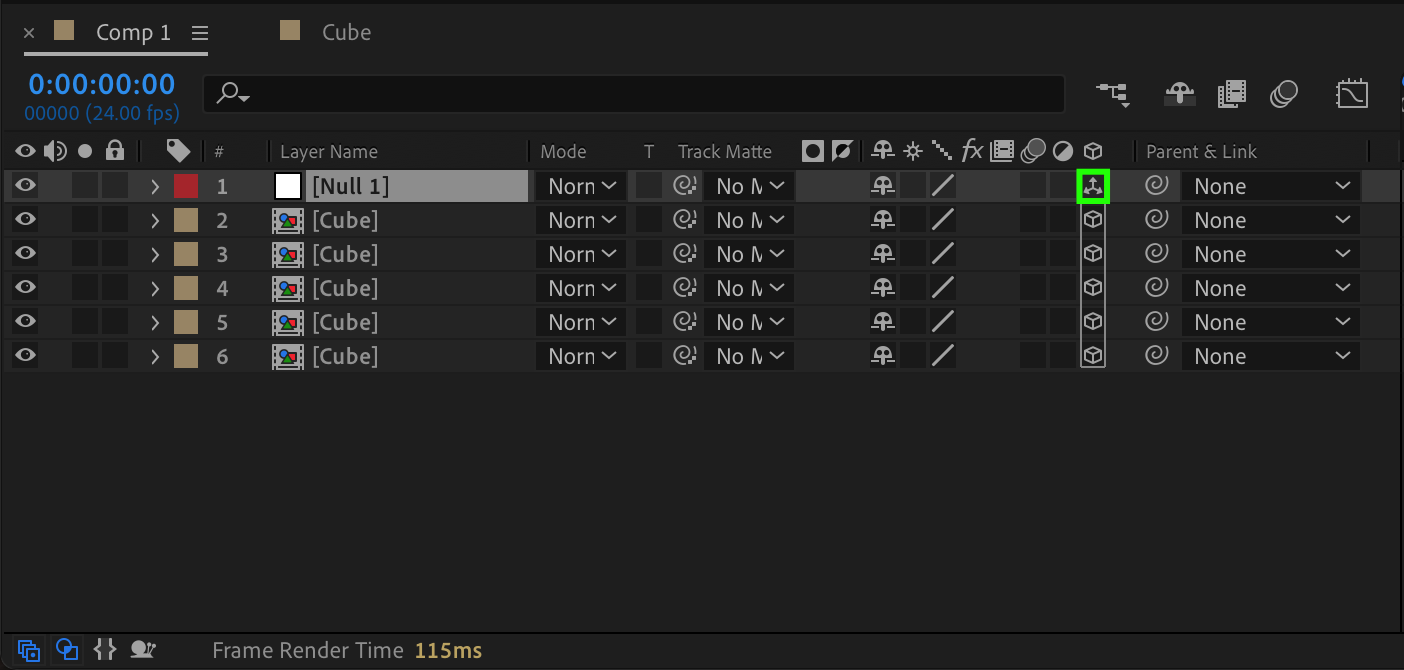Open blending mode dropdown for layer 5
This screenshot has width=1404, height=670.
point(581,322)
